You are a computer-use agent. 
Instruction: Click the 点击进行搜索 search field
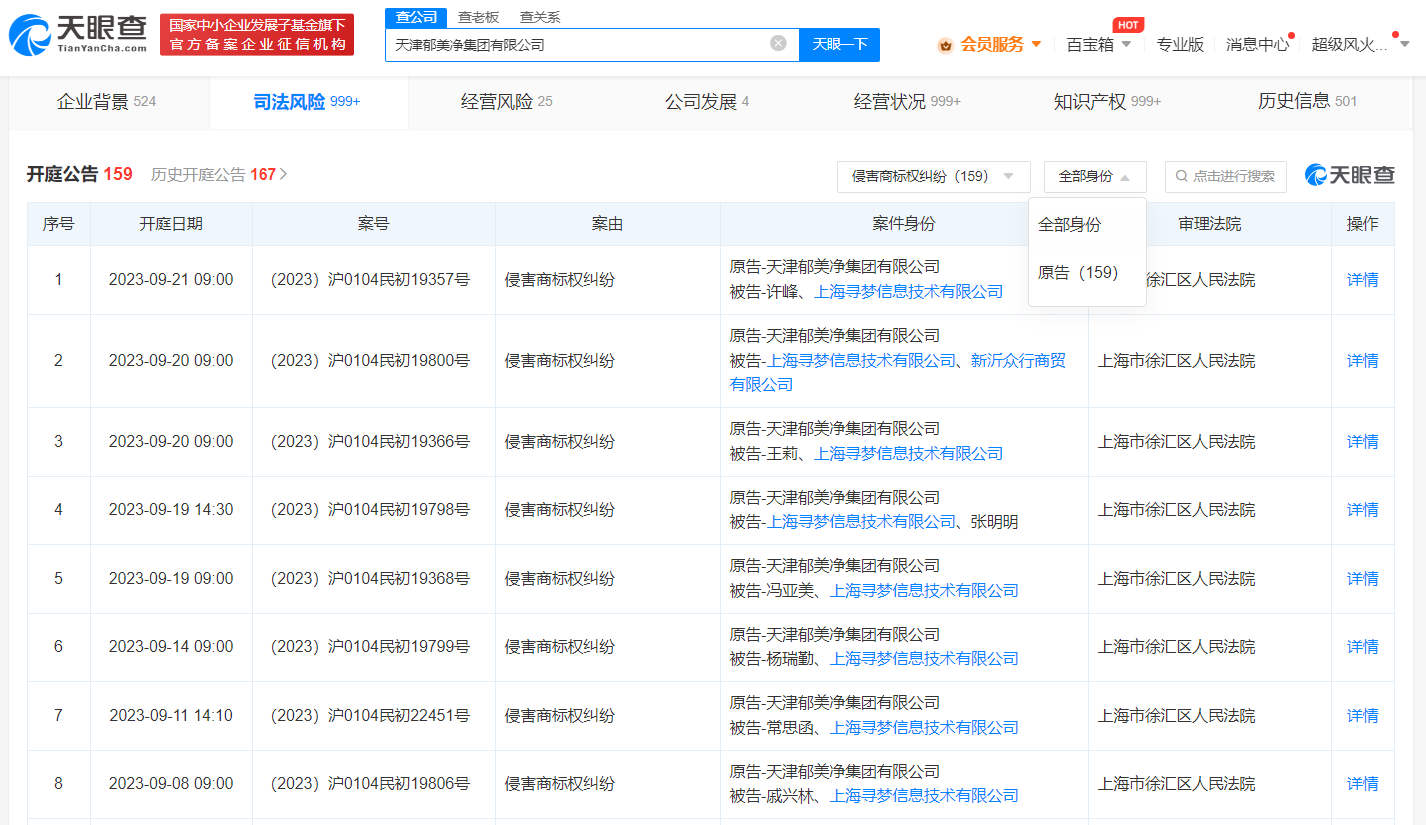coord(1226,176)
